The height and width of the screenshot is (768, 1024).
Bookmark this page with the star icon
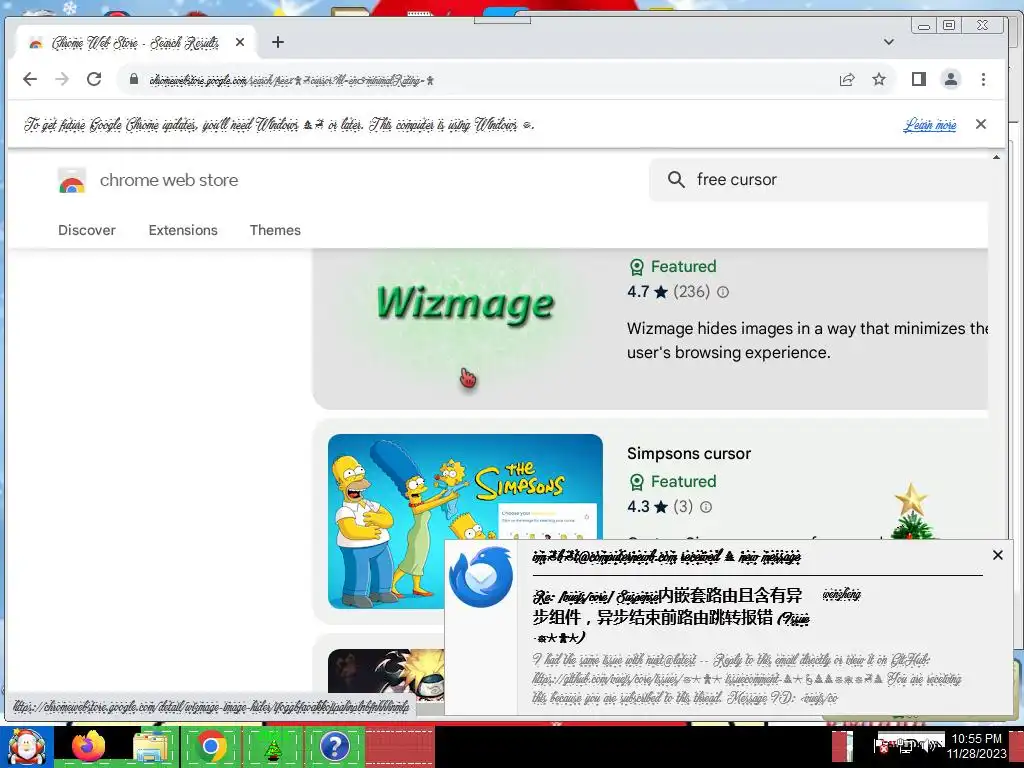pyautogui.click(x=879, y=80)
